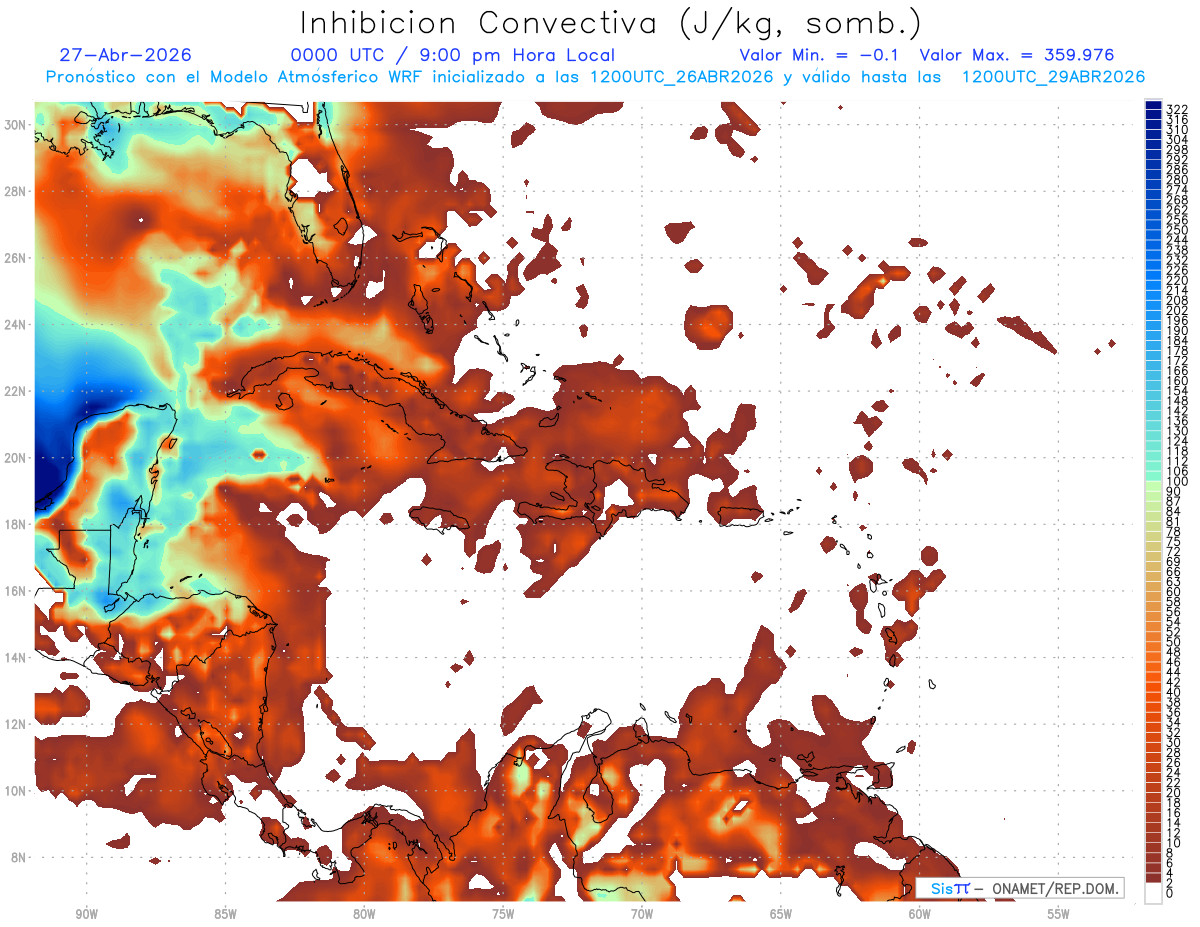Click the 1200UTC_29ABR2026 valid-until time text

click(x=1053, y=77)
